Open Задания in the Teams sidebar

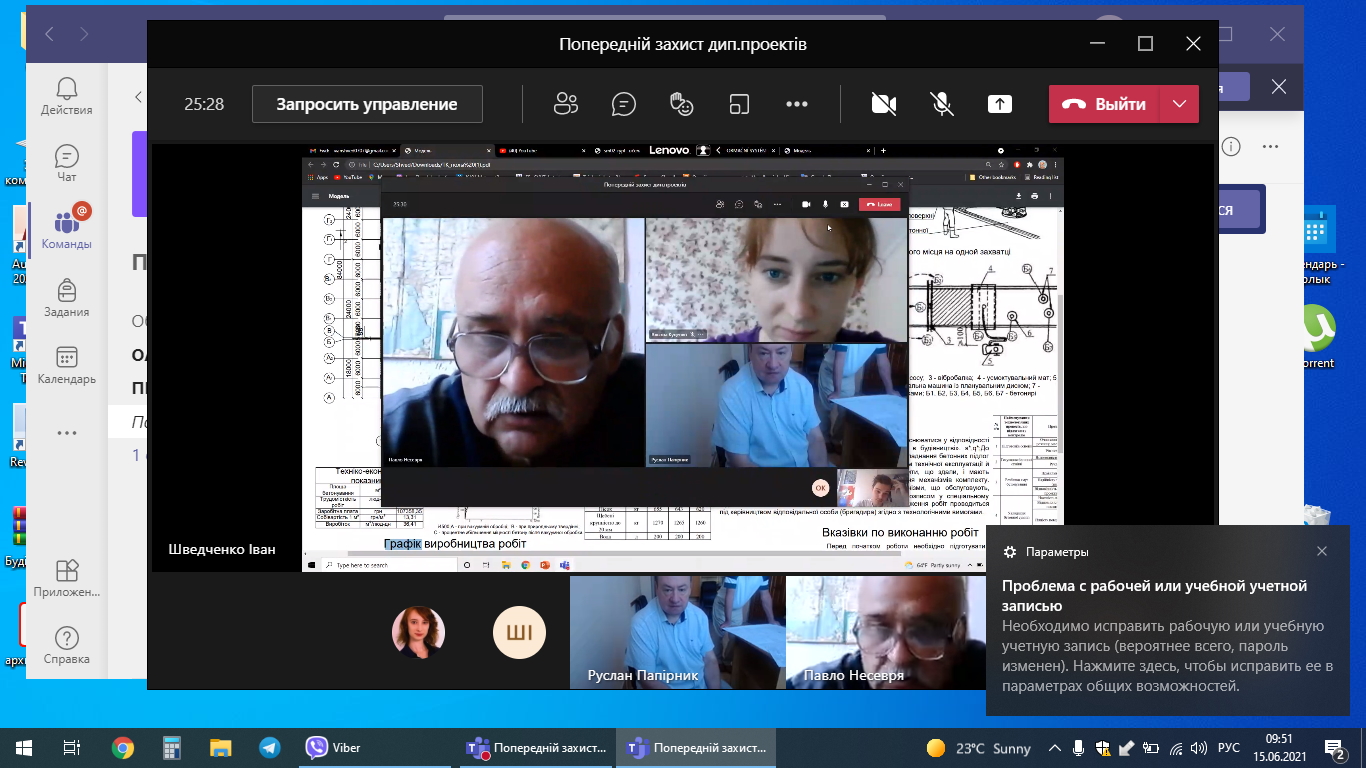tap(67, 298)
